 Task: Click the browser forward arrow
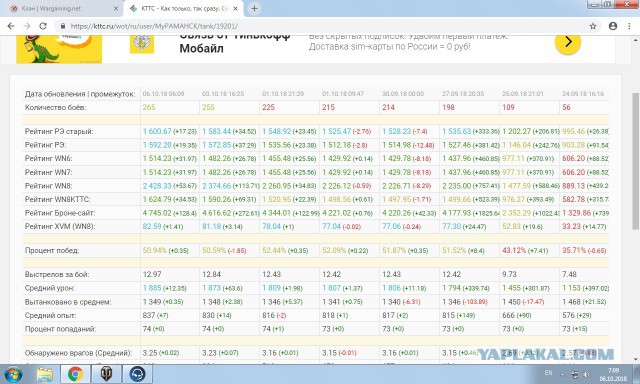pos(27,26)
